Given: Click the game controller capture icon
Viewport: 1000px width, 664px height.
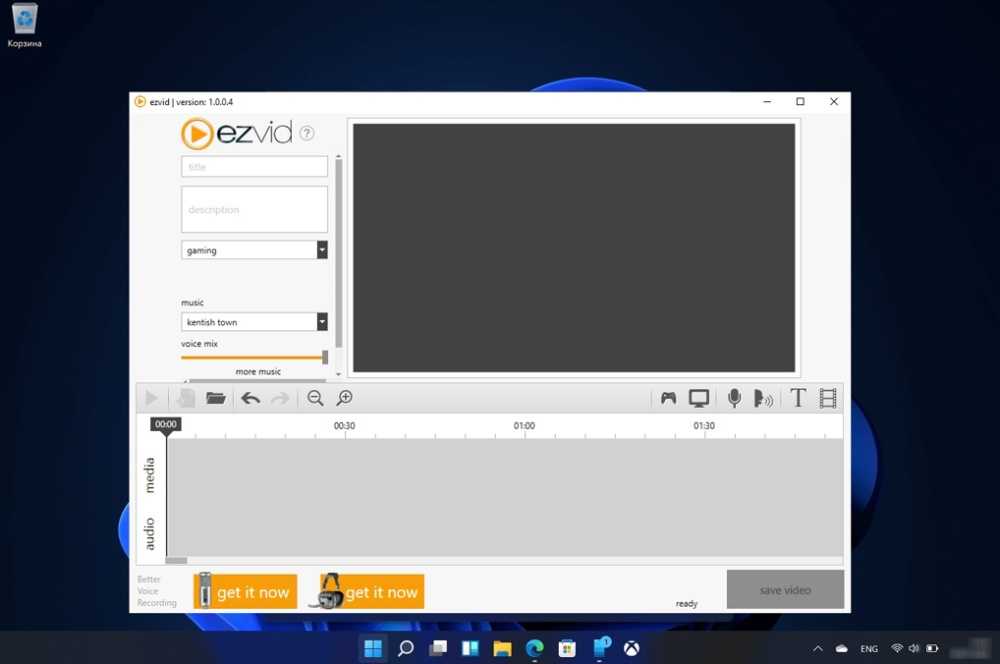Looking at the screenshot, I should pyautogui.click(x=668, y=398).
